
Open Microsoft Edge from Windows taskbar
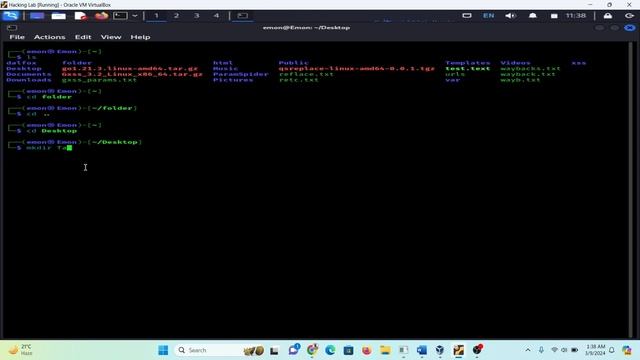pos(330,350)
